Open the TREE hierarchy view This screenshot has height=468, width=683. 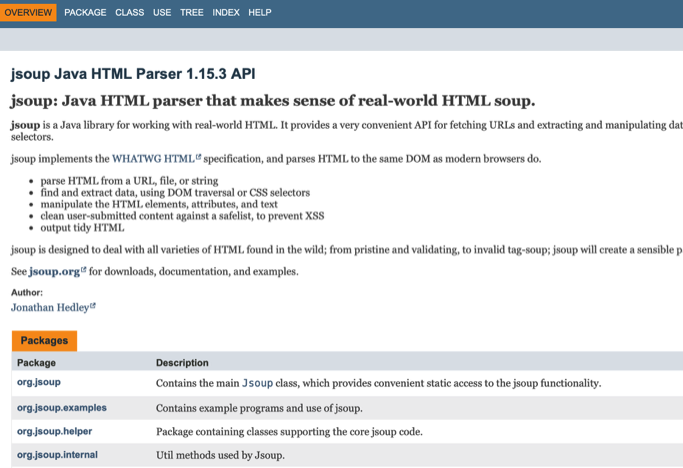[x=192, y=13]
